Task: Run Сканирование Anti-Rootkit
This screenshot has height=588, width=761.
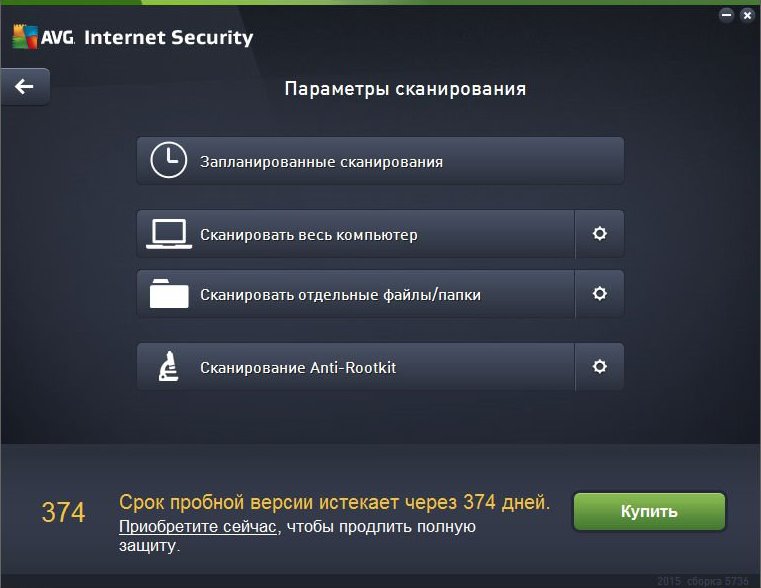Action: point(356,367)
